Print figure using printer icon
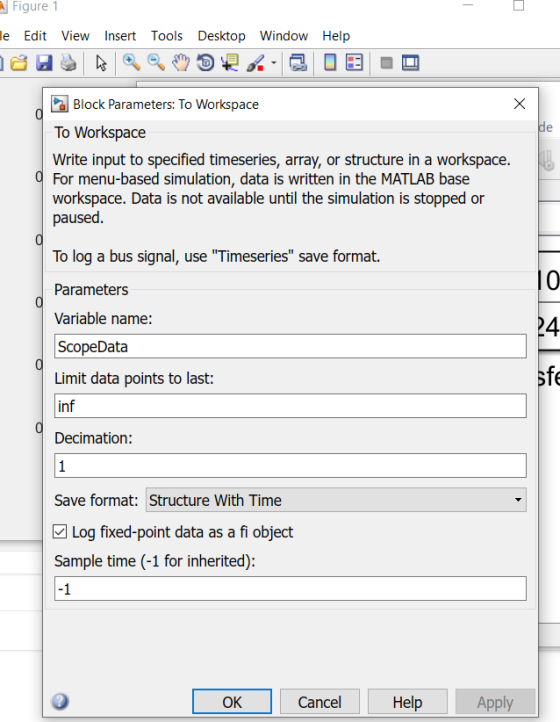560x722 pixels. point(68,63)
